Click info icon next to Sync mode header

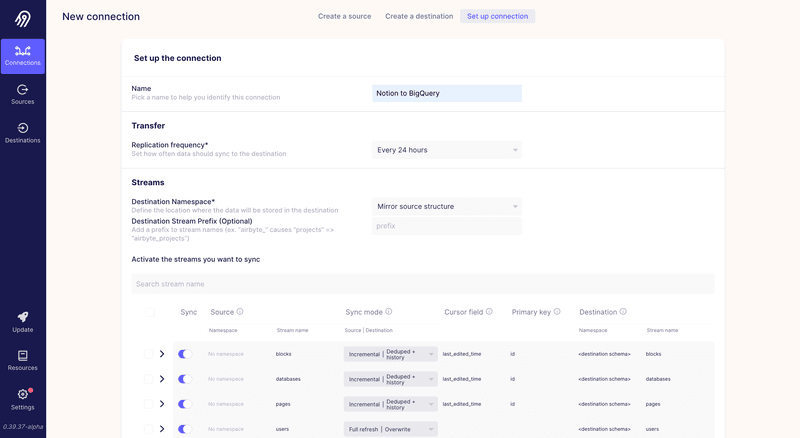pos(389,311)
